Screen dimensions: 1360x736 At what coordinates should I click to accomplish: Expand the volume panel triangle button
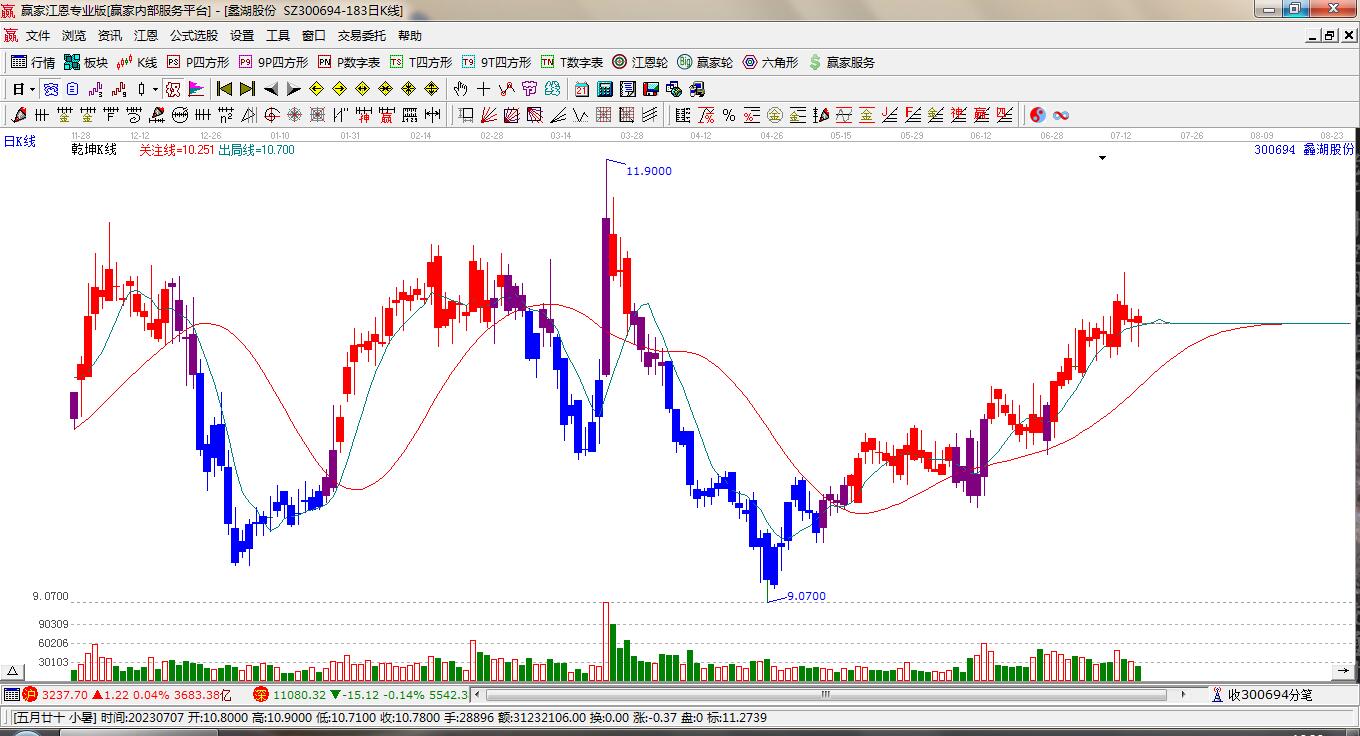point(14,671)
